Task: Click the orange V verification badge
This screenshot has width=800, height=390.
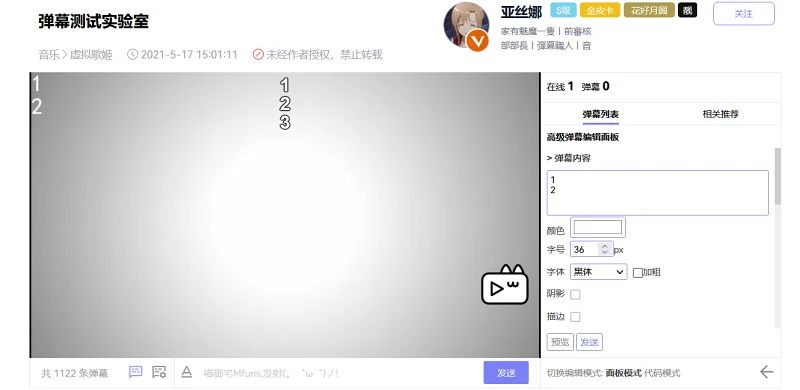Action: pos(478,41)
